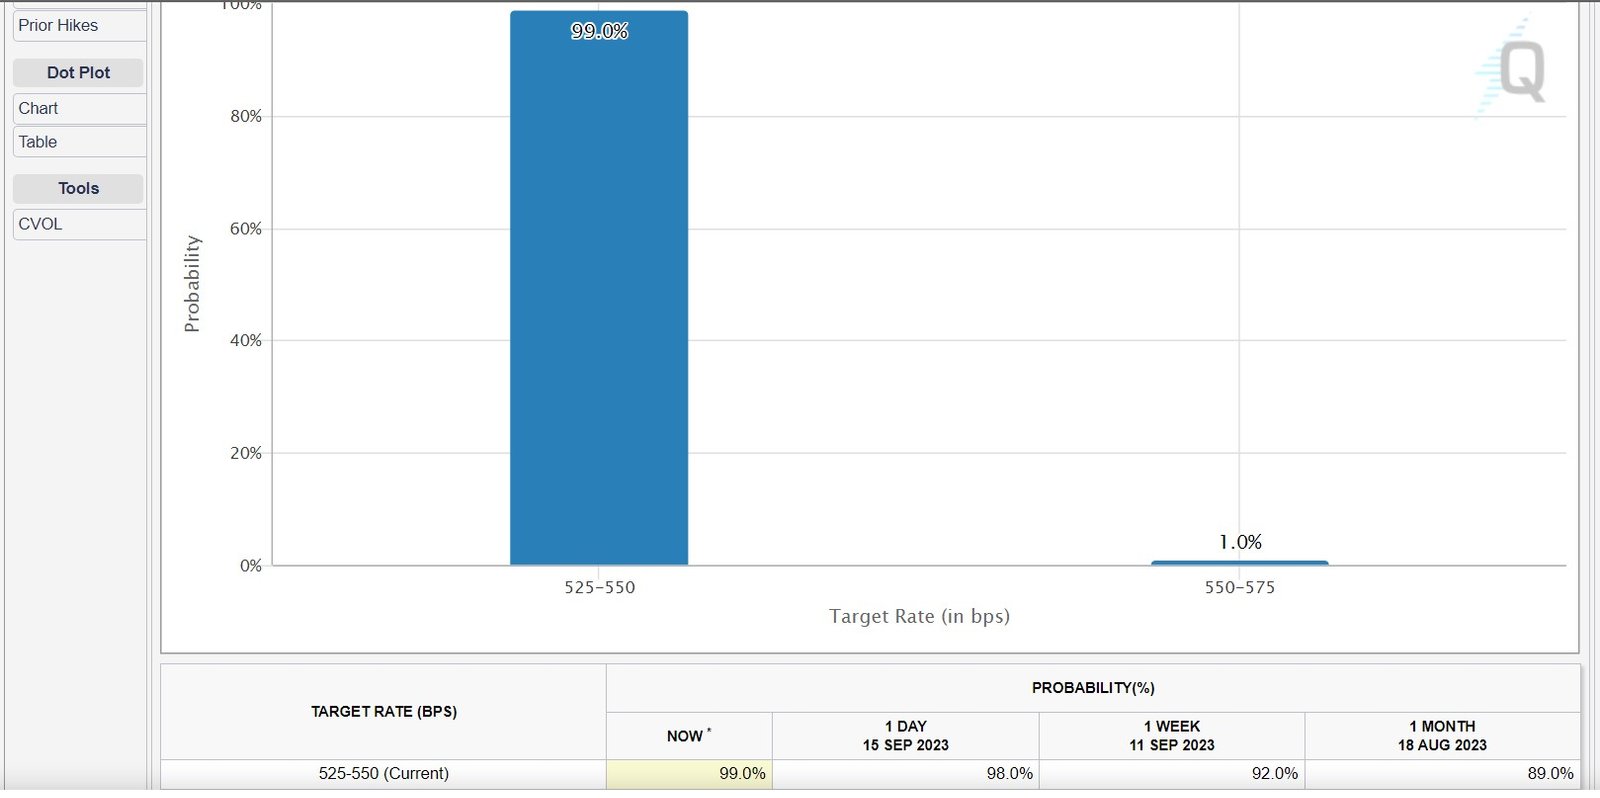Image resolution: width=1600 pixels, height=798 pixels.
Task: Click the 99.0% data label on bar
Action: (x=599, y=32)
